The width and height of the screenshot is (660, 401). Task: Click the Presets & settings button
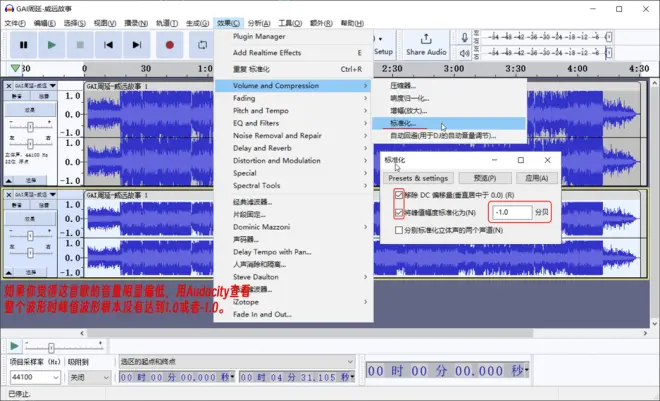click(x=418, y=178)
